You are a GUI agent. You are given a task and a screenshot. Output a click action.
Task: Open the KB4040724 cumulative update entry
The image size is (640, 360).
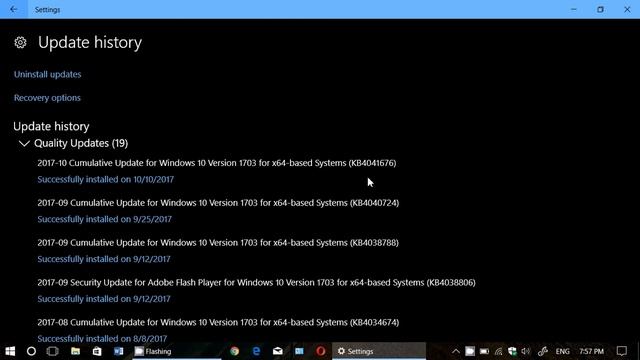(x=218, y=203)
